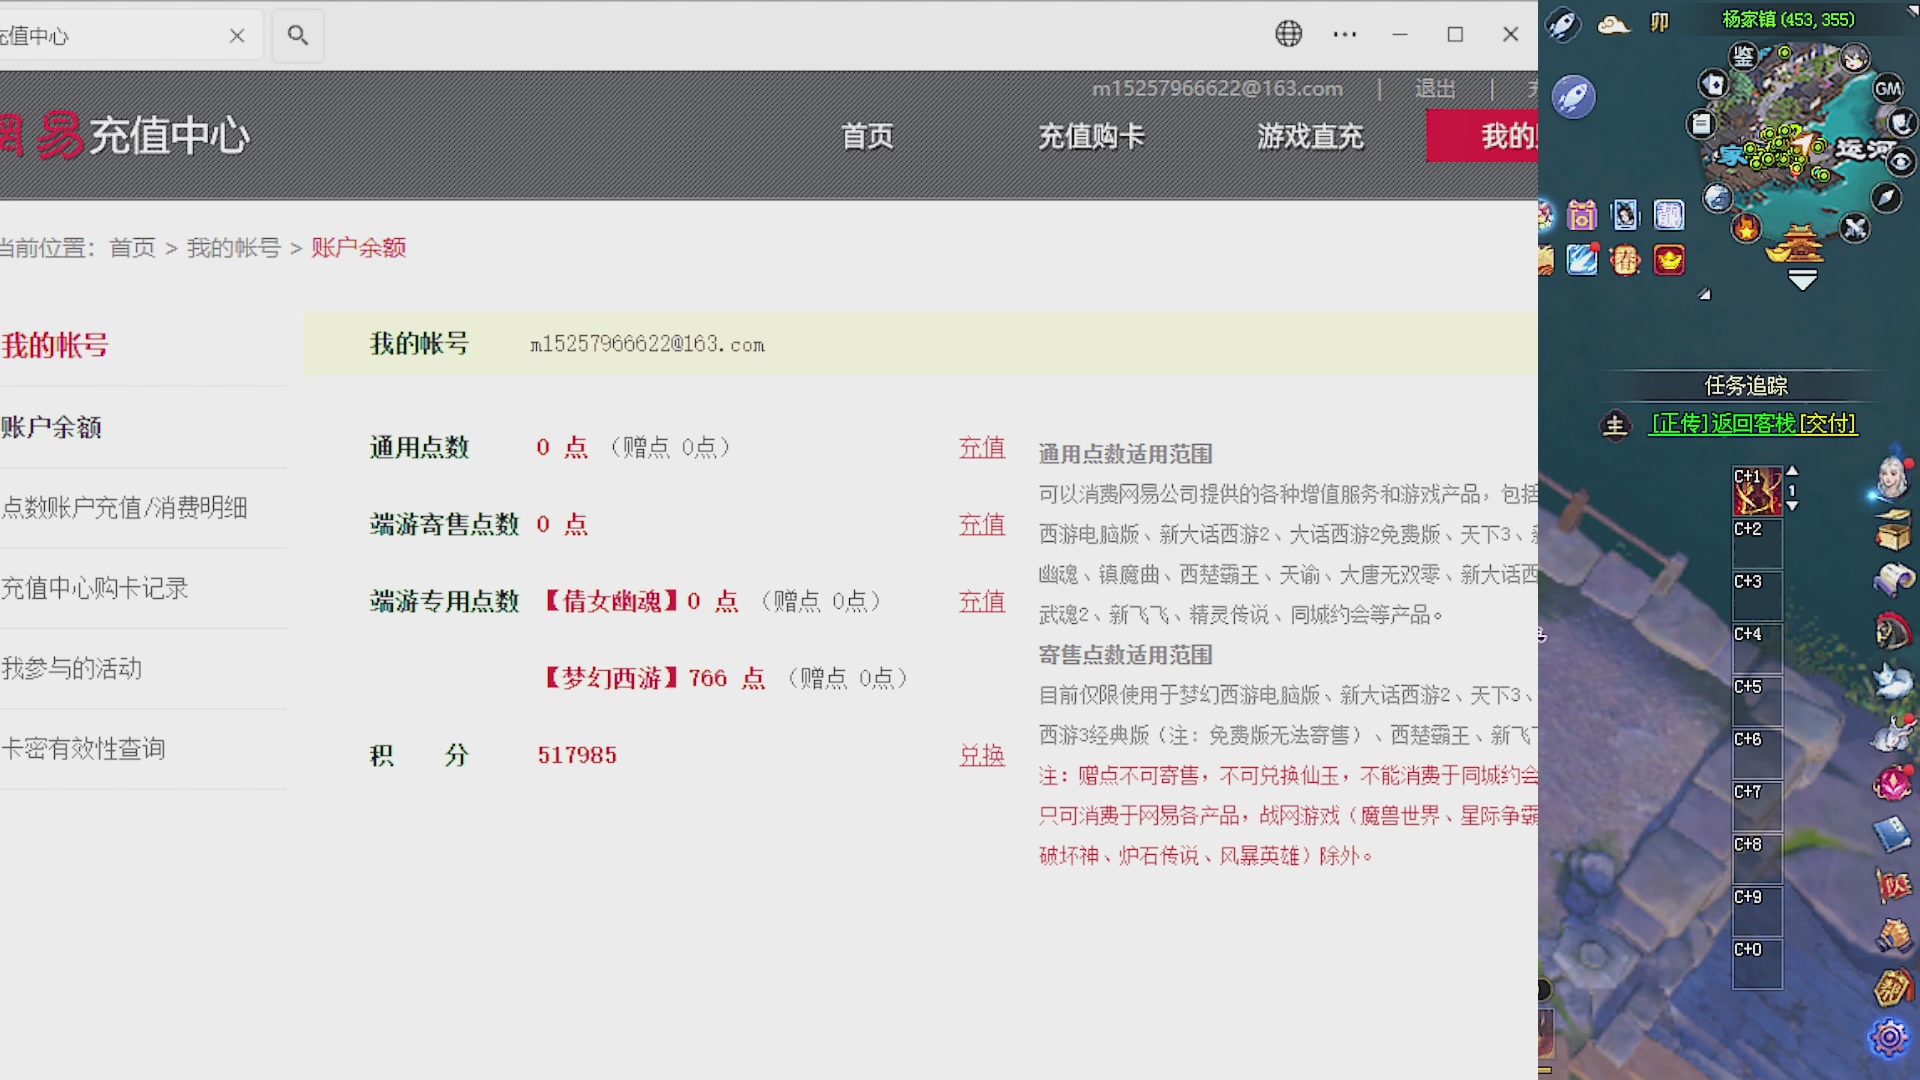Go to 首页 in the top navigation
Viewport: 1920px width, 1080px height.
click(x=867, y=136)
